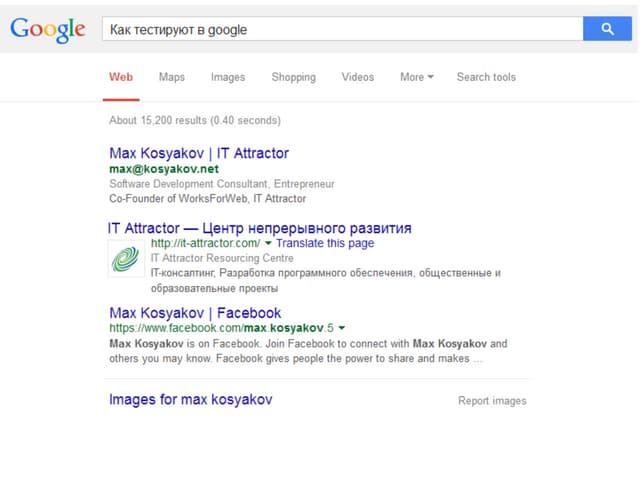This screenshot has height=480, width=640.
Task: Open the More search categories dropdown
Action: 417,77
